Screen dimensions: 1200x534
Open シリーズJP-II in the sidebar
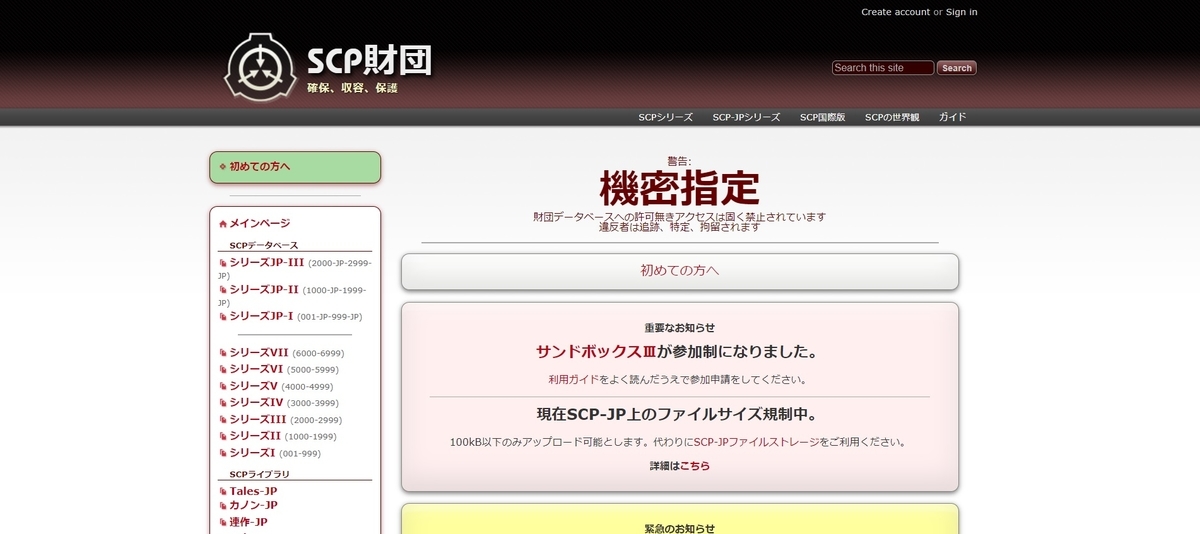pyautogui.click(x=264, y=290)
